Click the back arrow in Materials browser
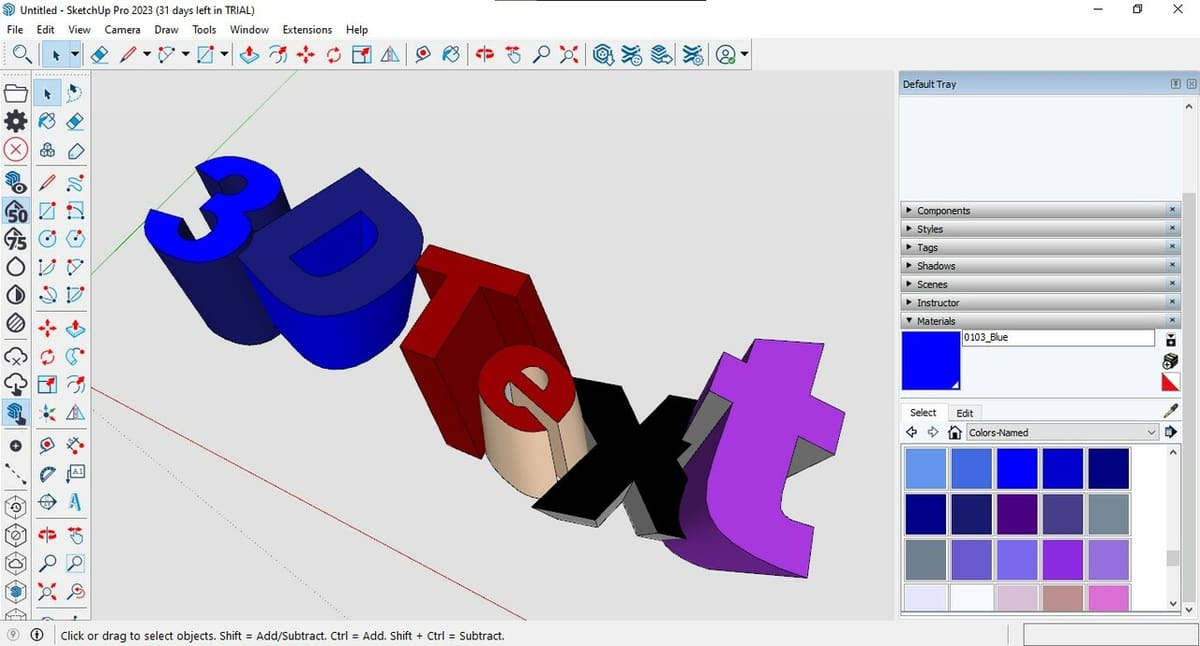The image size is (1200, 646). click(x=912, y=433)
